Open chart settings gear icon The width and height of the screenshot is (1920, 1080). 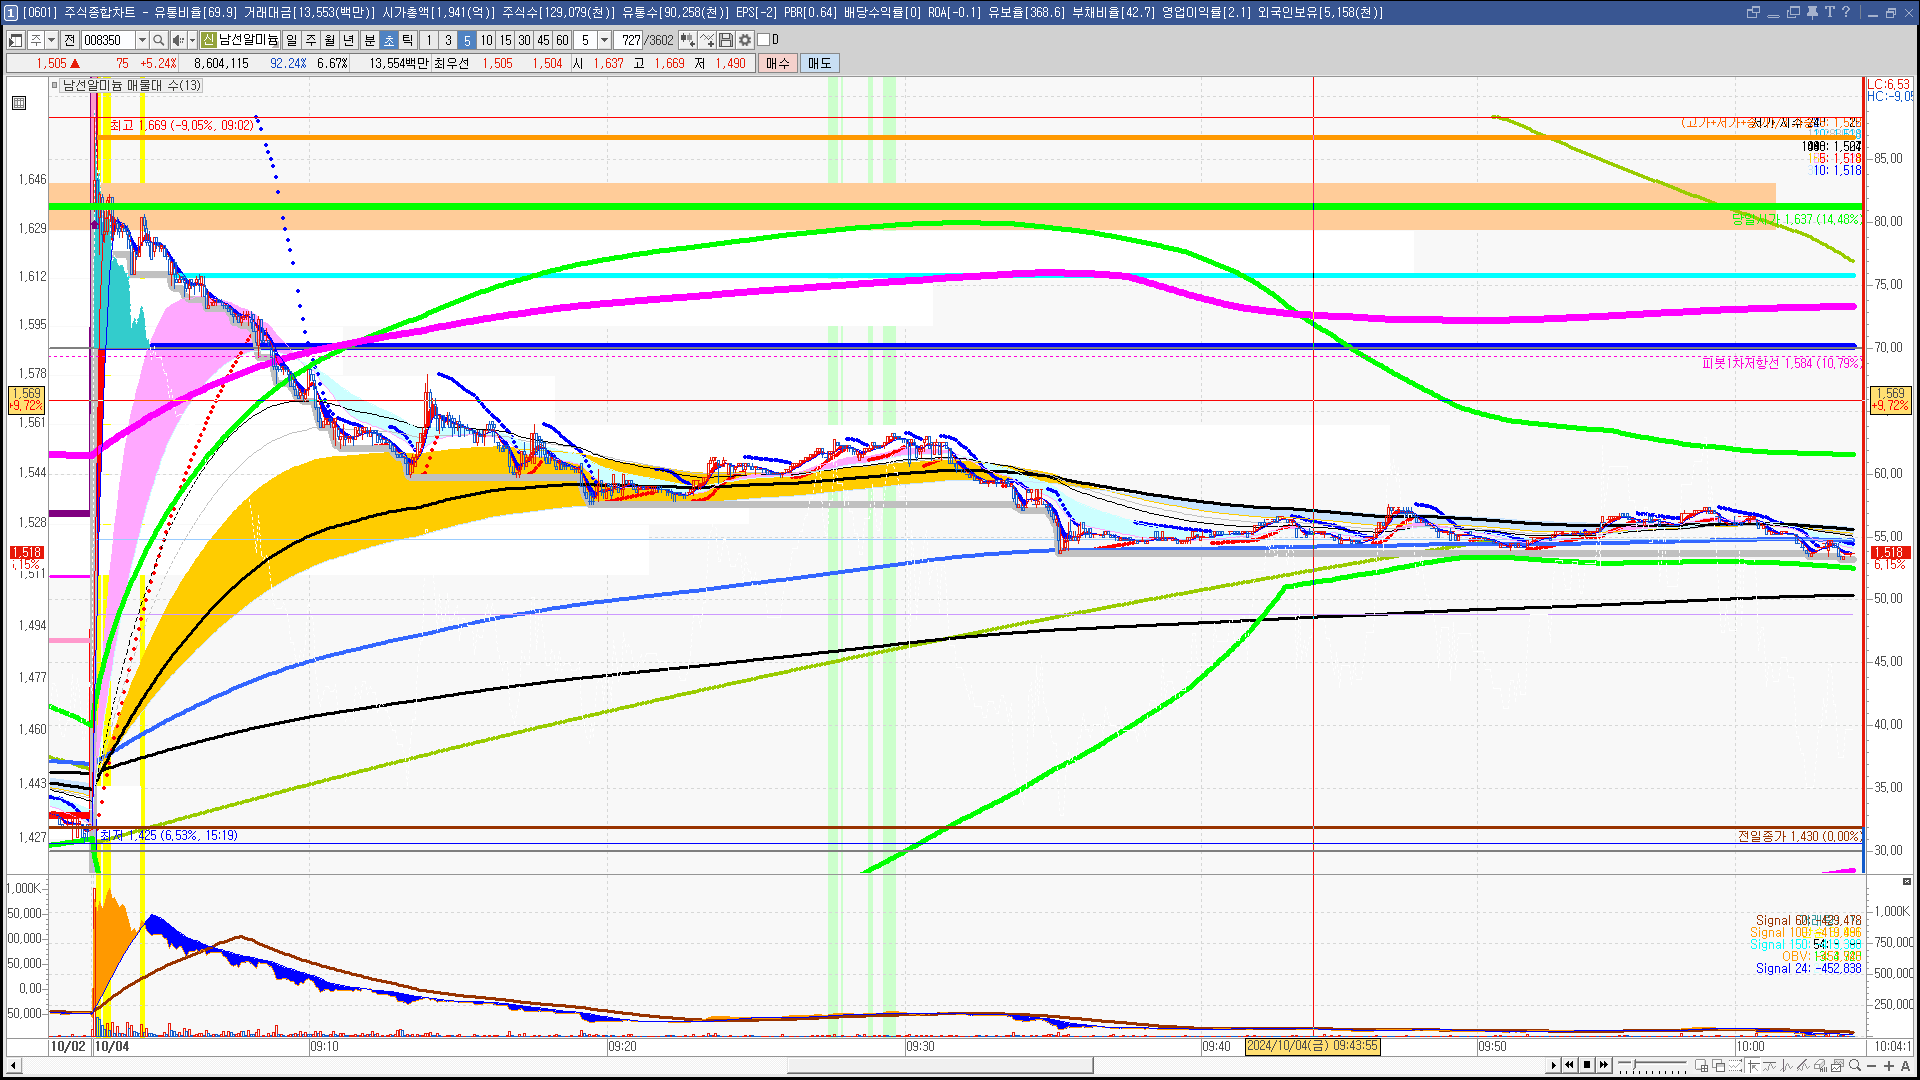tap(745, 40)
